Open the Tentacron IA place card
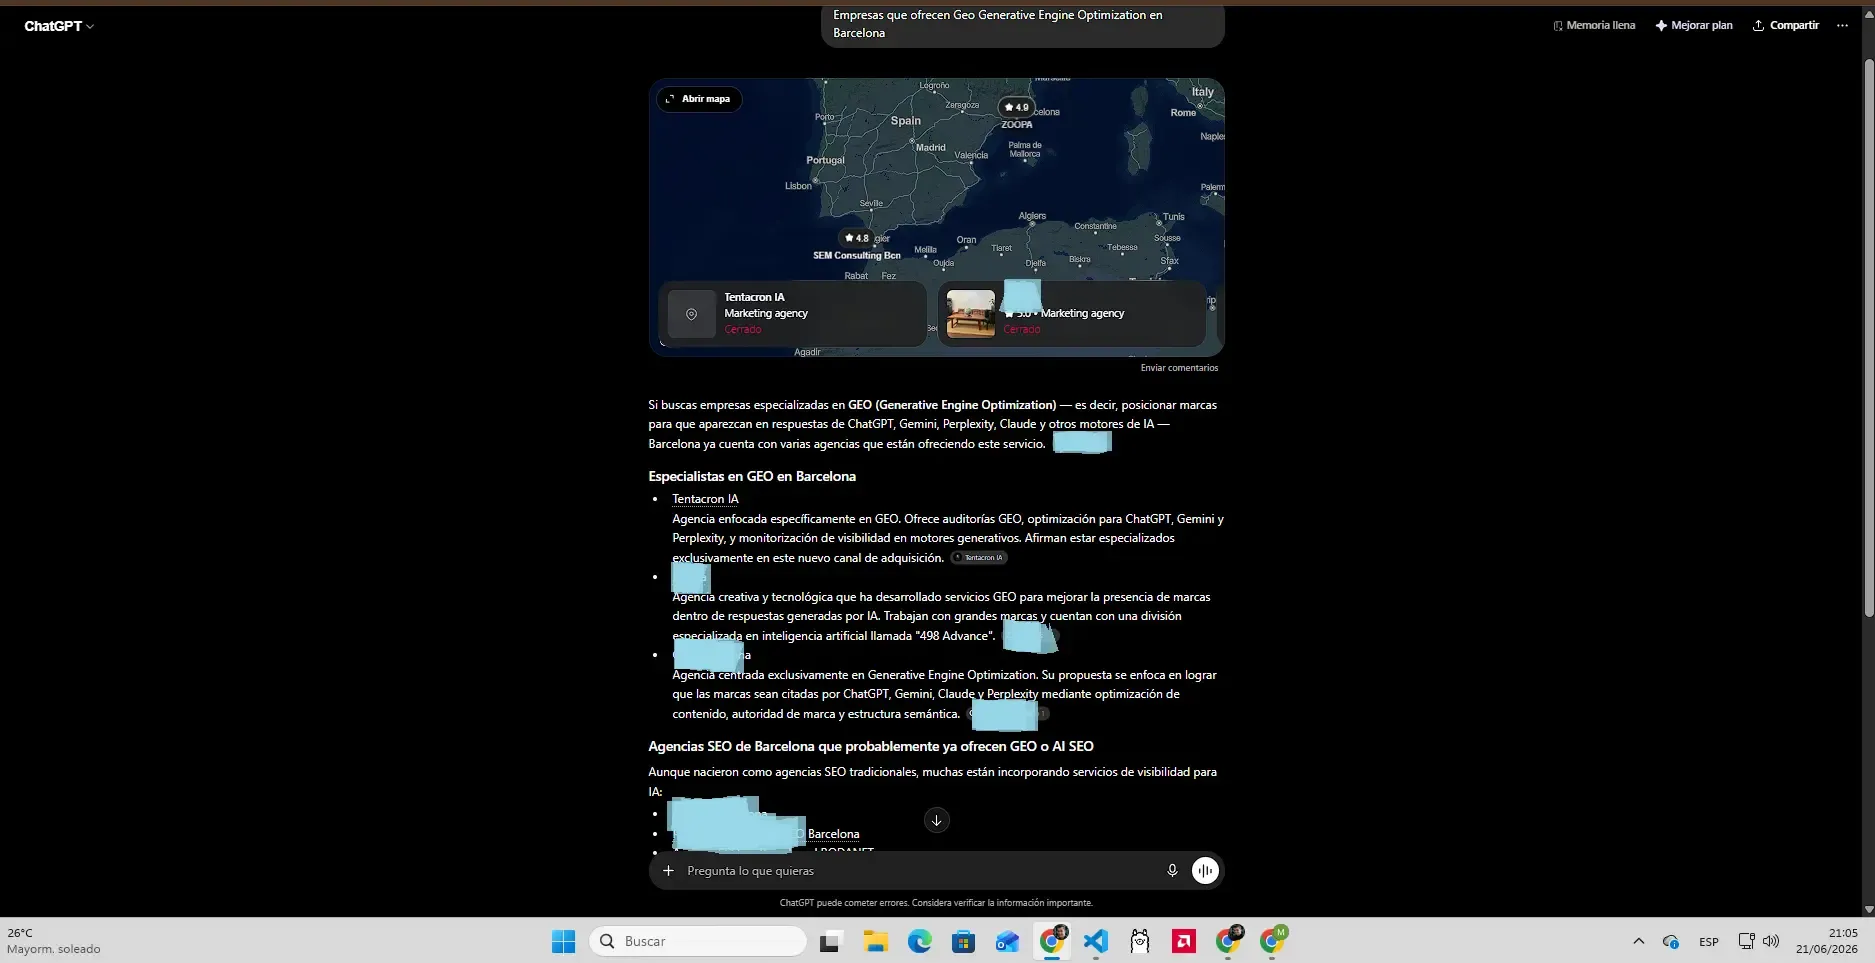This screenshot has height=963, width=1875. click(792, 313)
